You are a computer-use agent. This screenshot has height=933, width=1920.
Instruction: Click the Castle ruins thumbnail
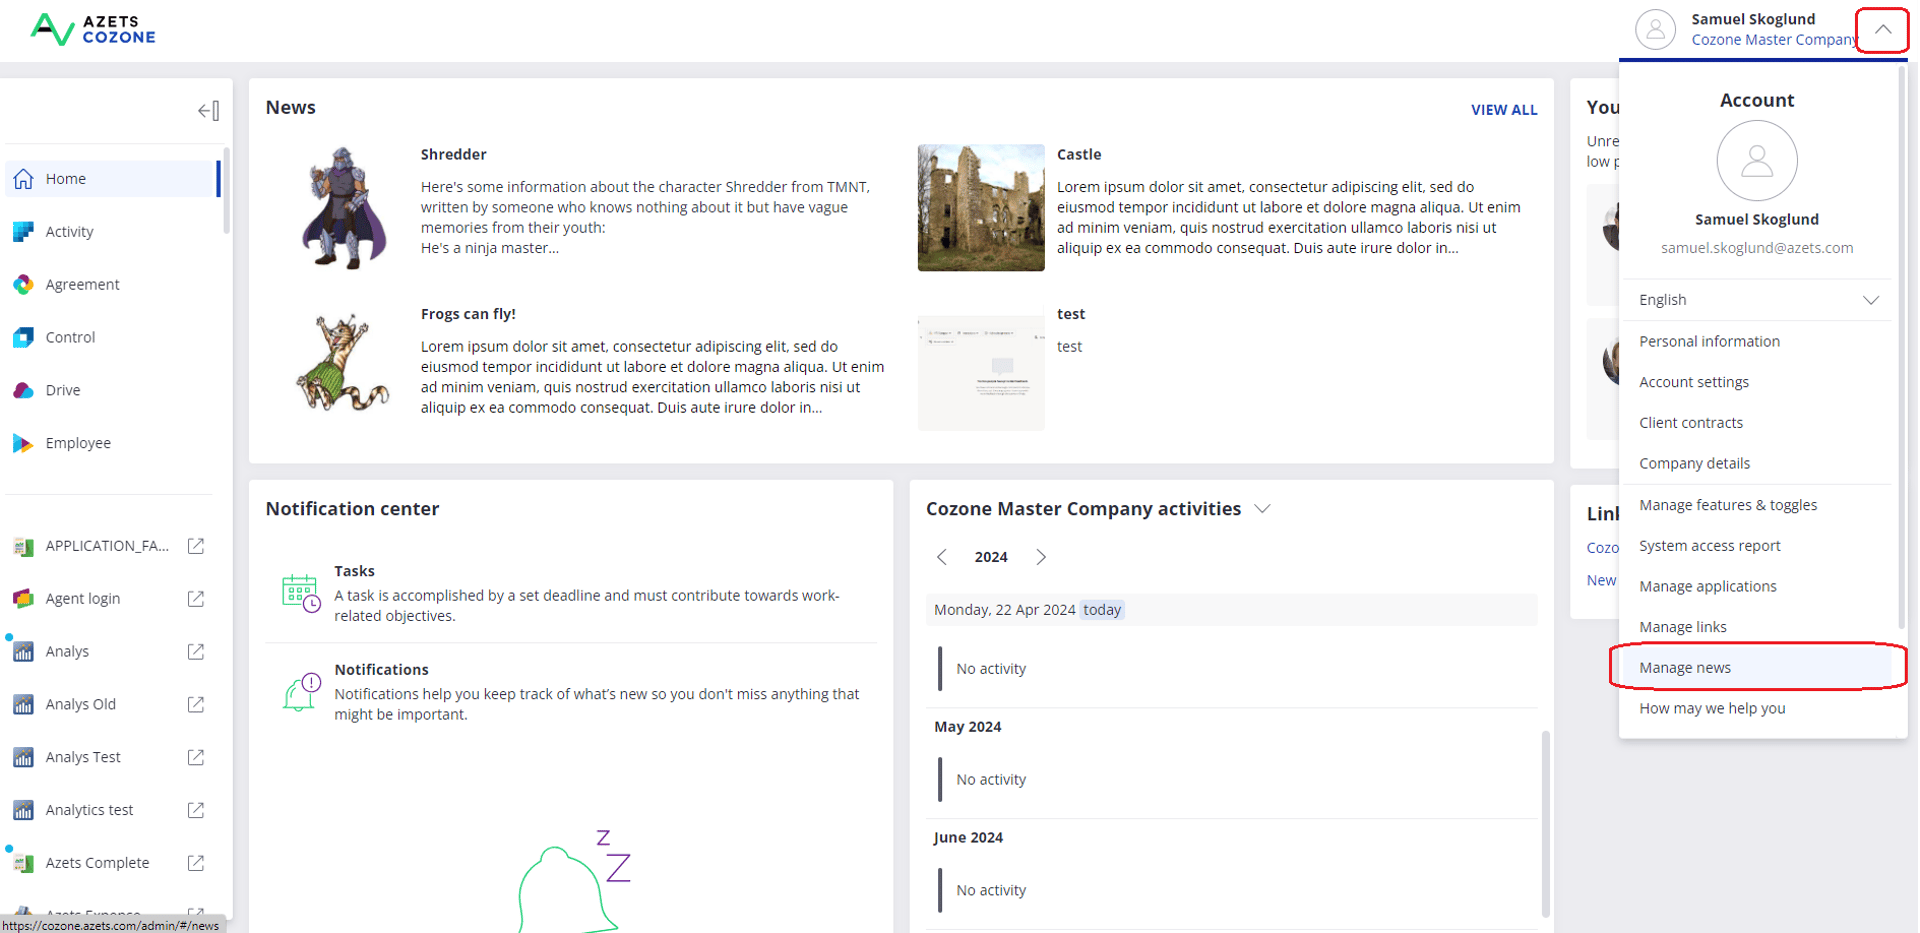tap(981, 208)
